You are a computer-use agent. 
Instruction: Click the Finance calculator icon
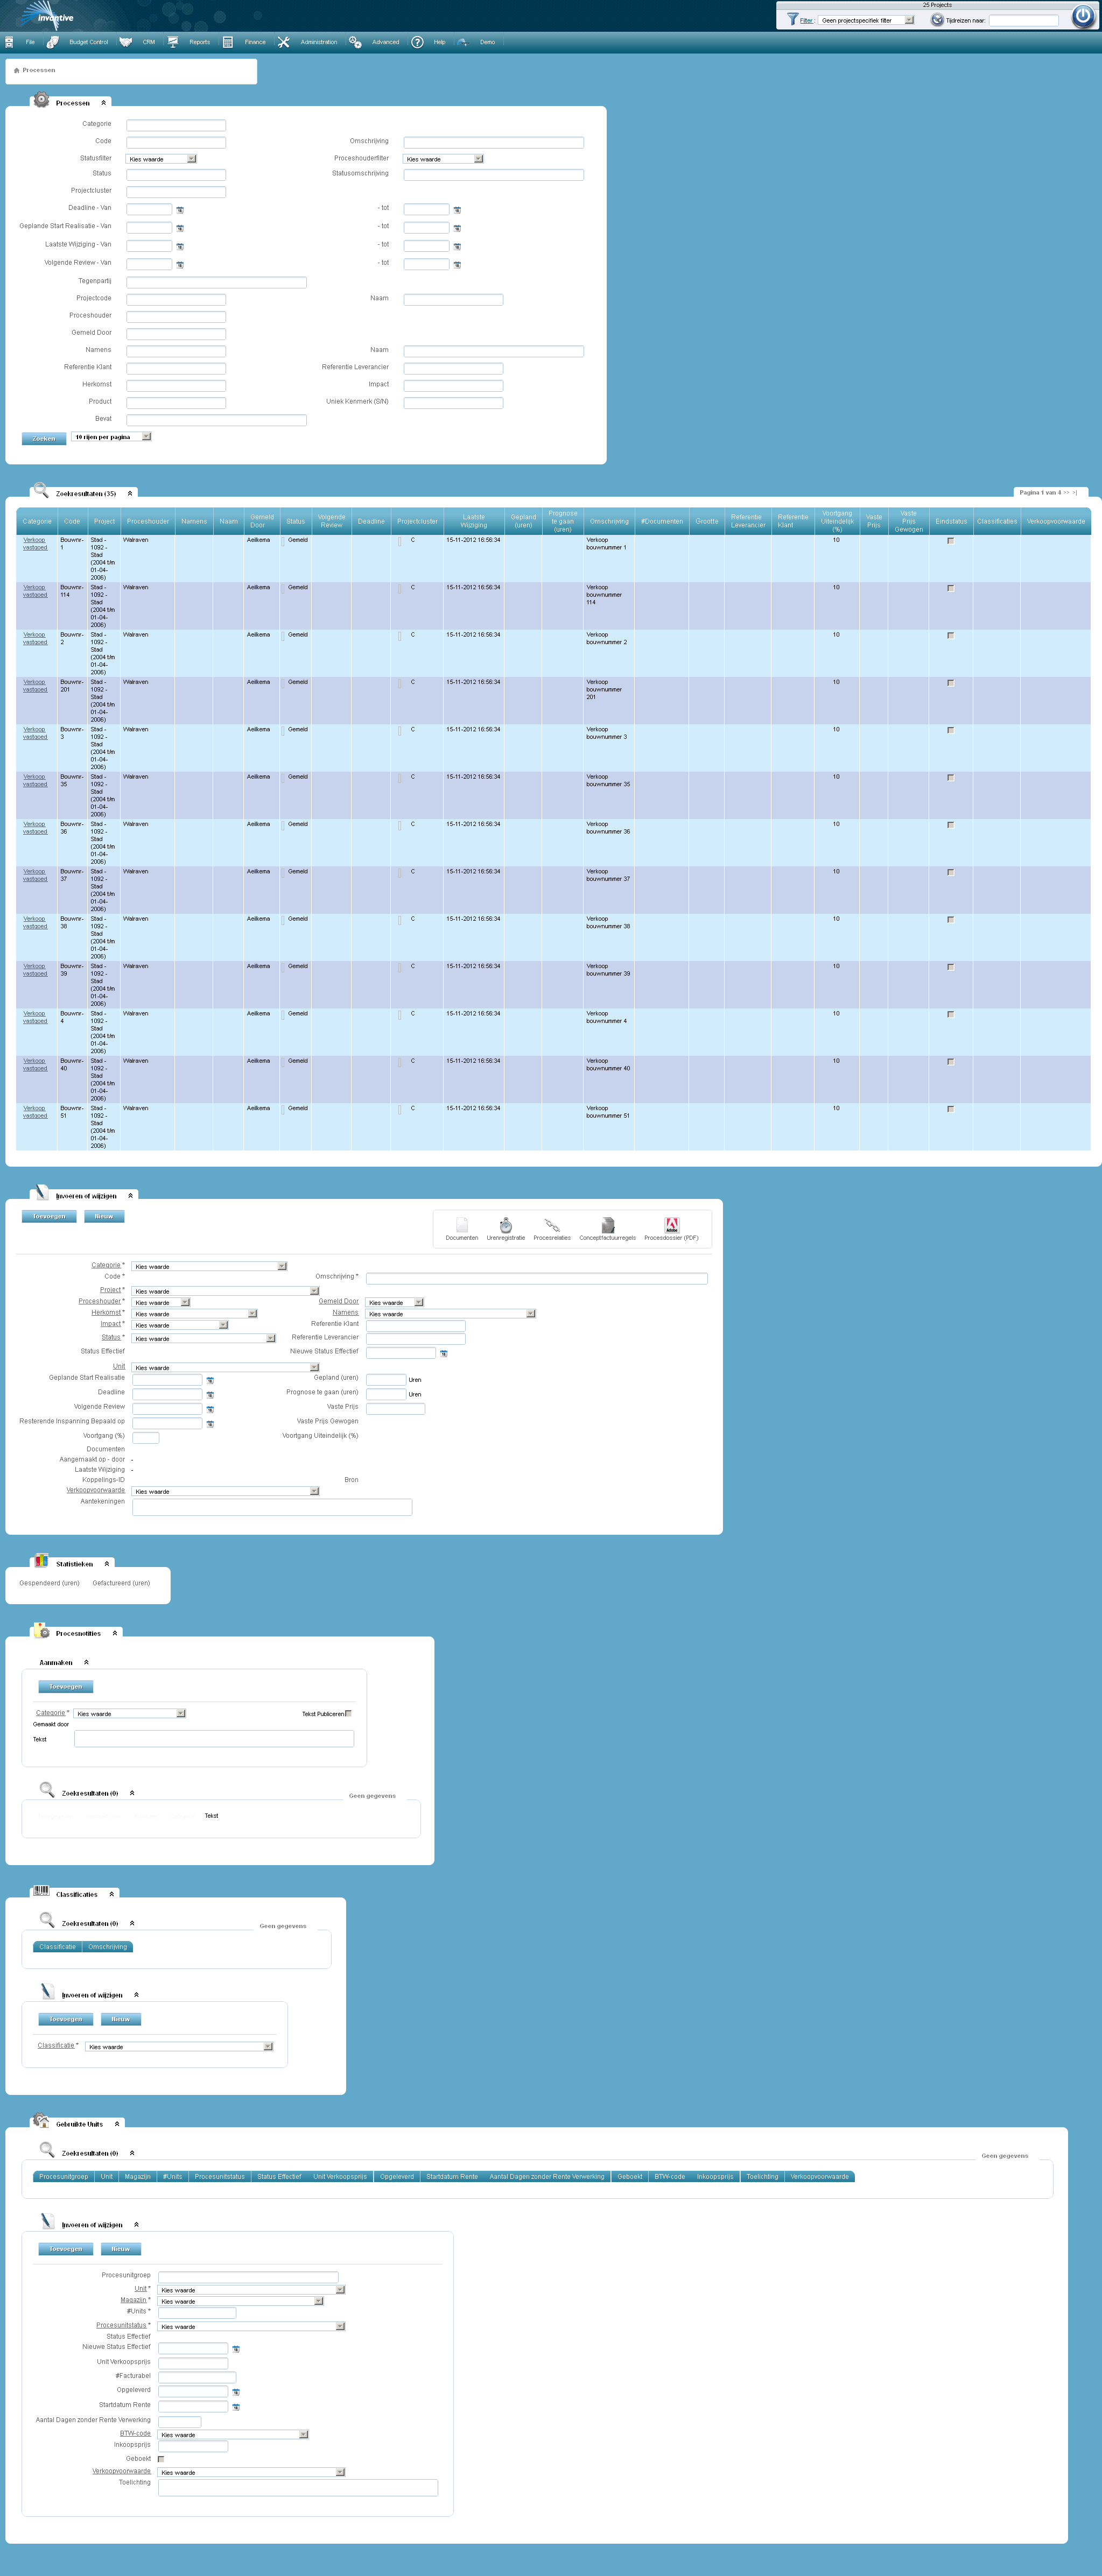[227, 42]
